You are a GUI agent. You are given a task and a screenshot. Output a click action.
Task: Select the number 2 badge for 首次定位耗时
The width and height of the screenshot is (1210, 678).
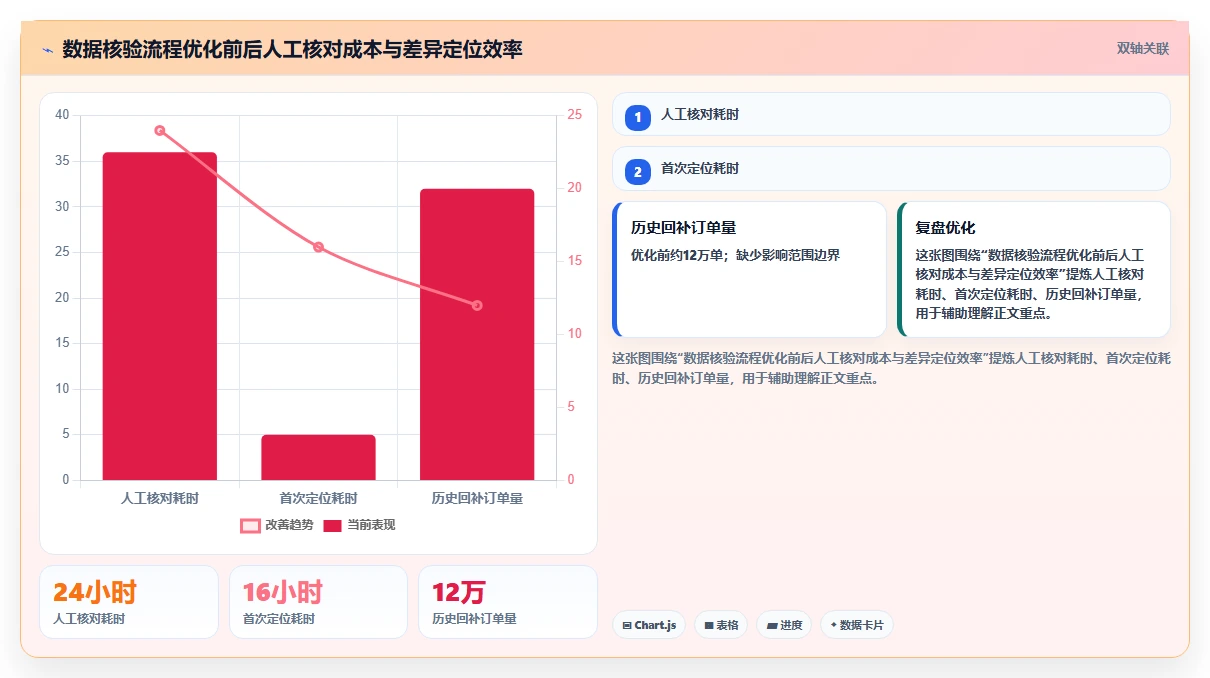638,172
